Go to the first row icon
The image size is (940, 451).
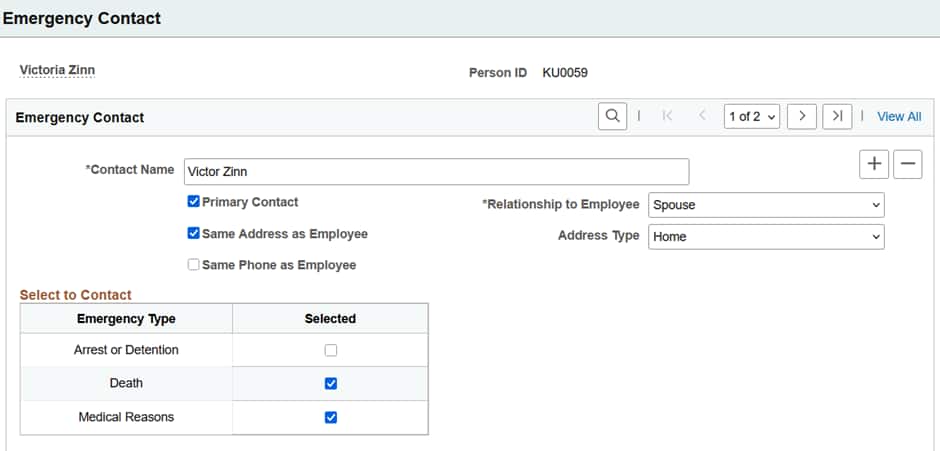click(x=667, y=116)
